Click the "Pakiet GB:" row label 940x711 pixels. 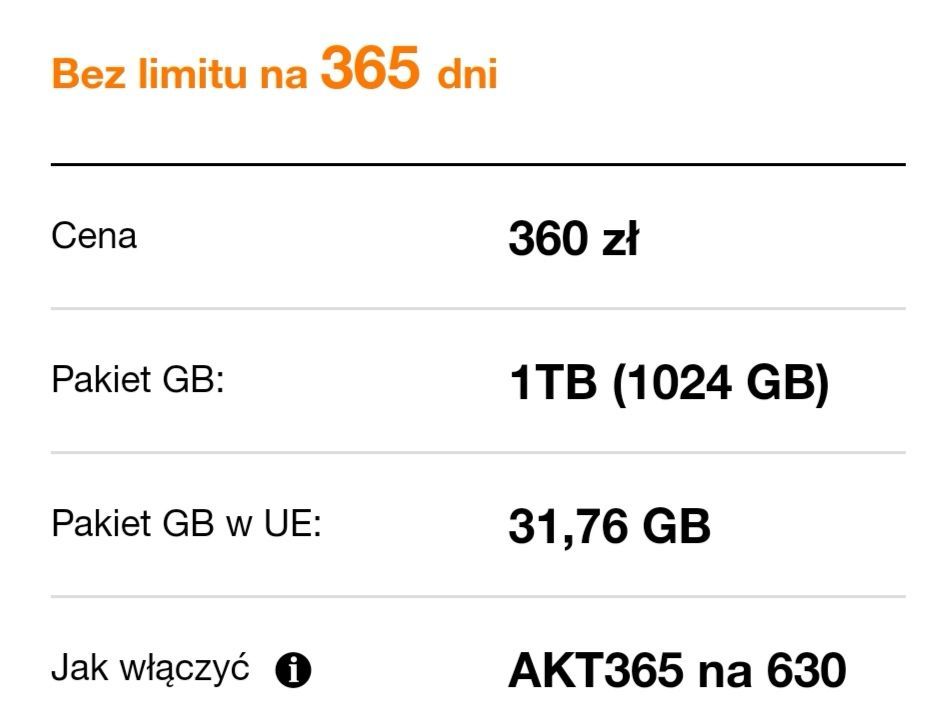pos(137,381)
